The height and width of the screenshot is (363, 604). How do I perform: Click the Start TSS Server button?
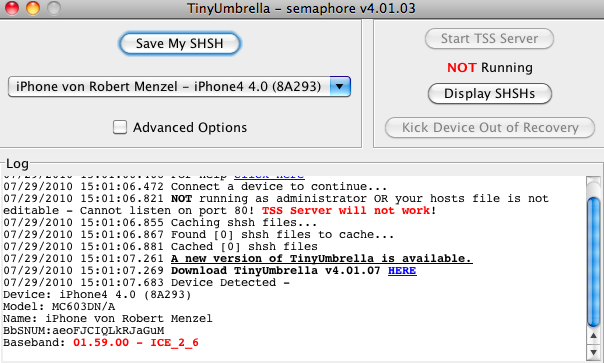pos(489,39)
